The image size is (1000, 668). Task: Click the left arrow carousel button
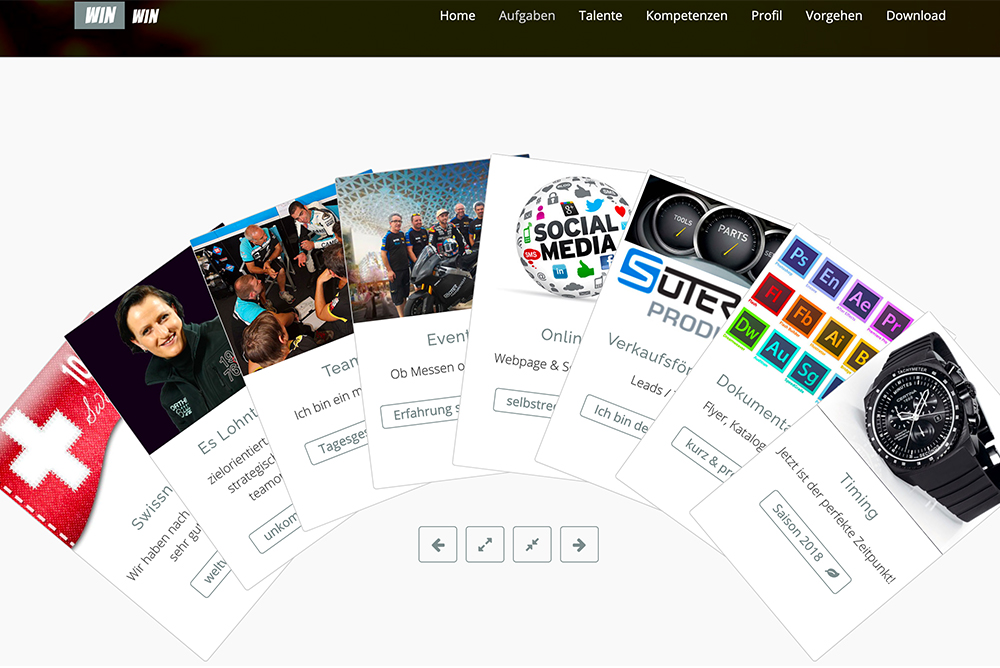(x=437, y=544)
